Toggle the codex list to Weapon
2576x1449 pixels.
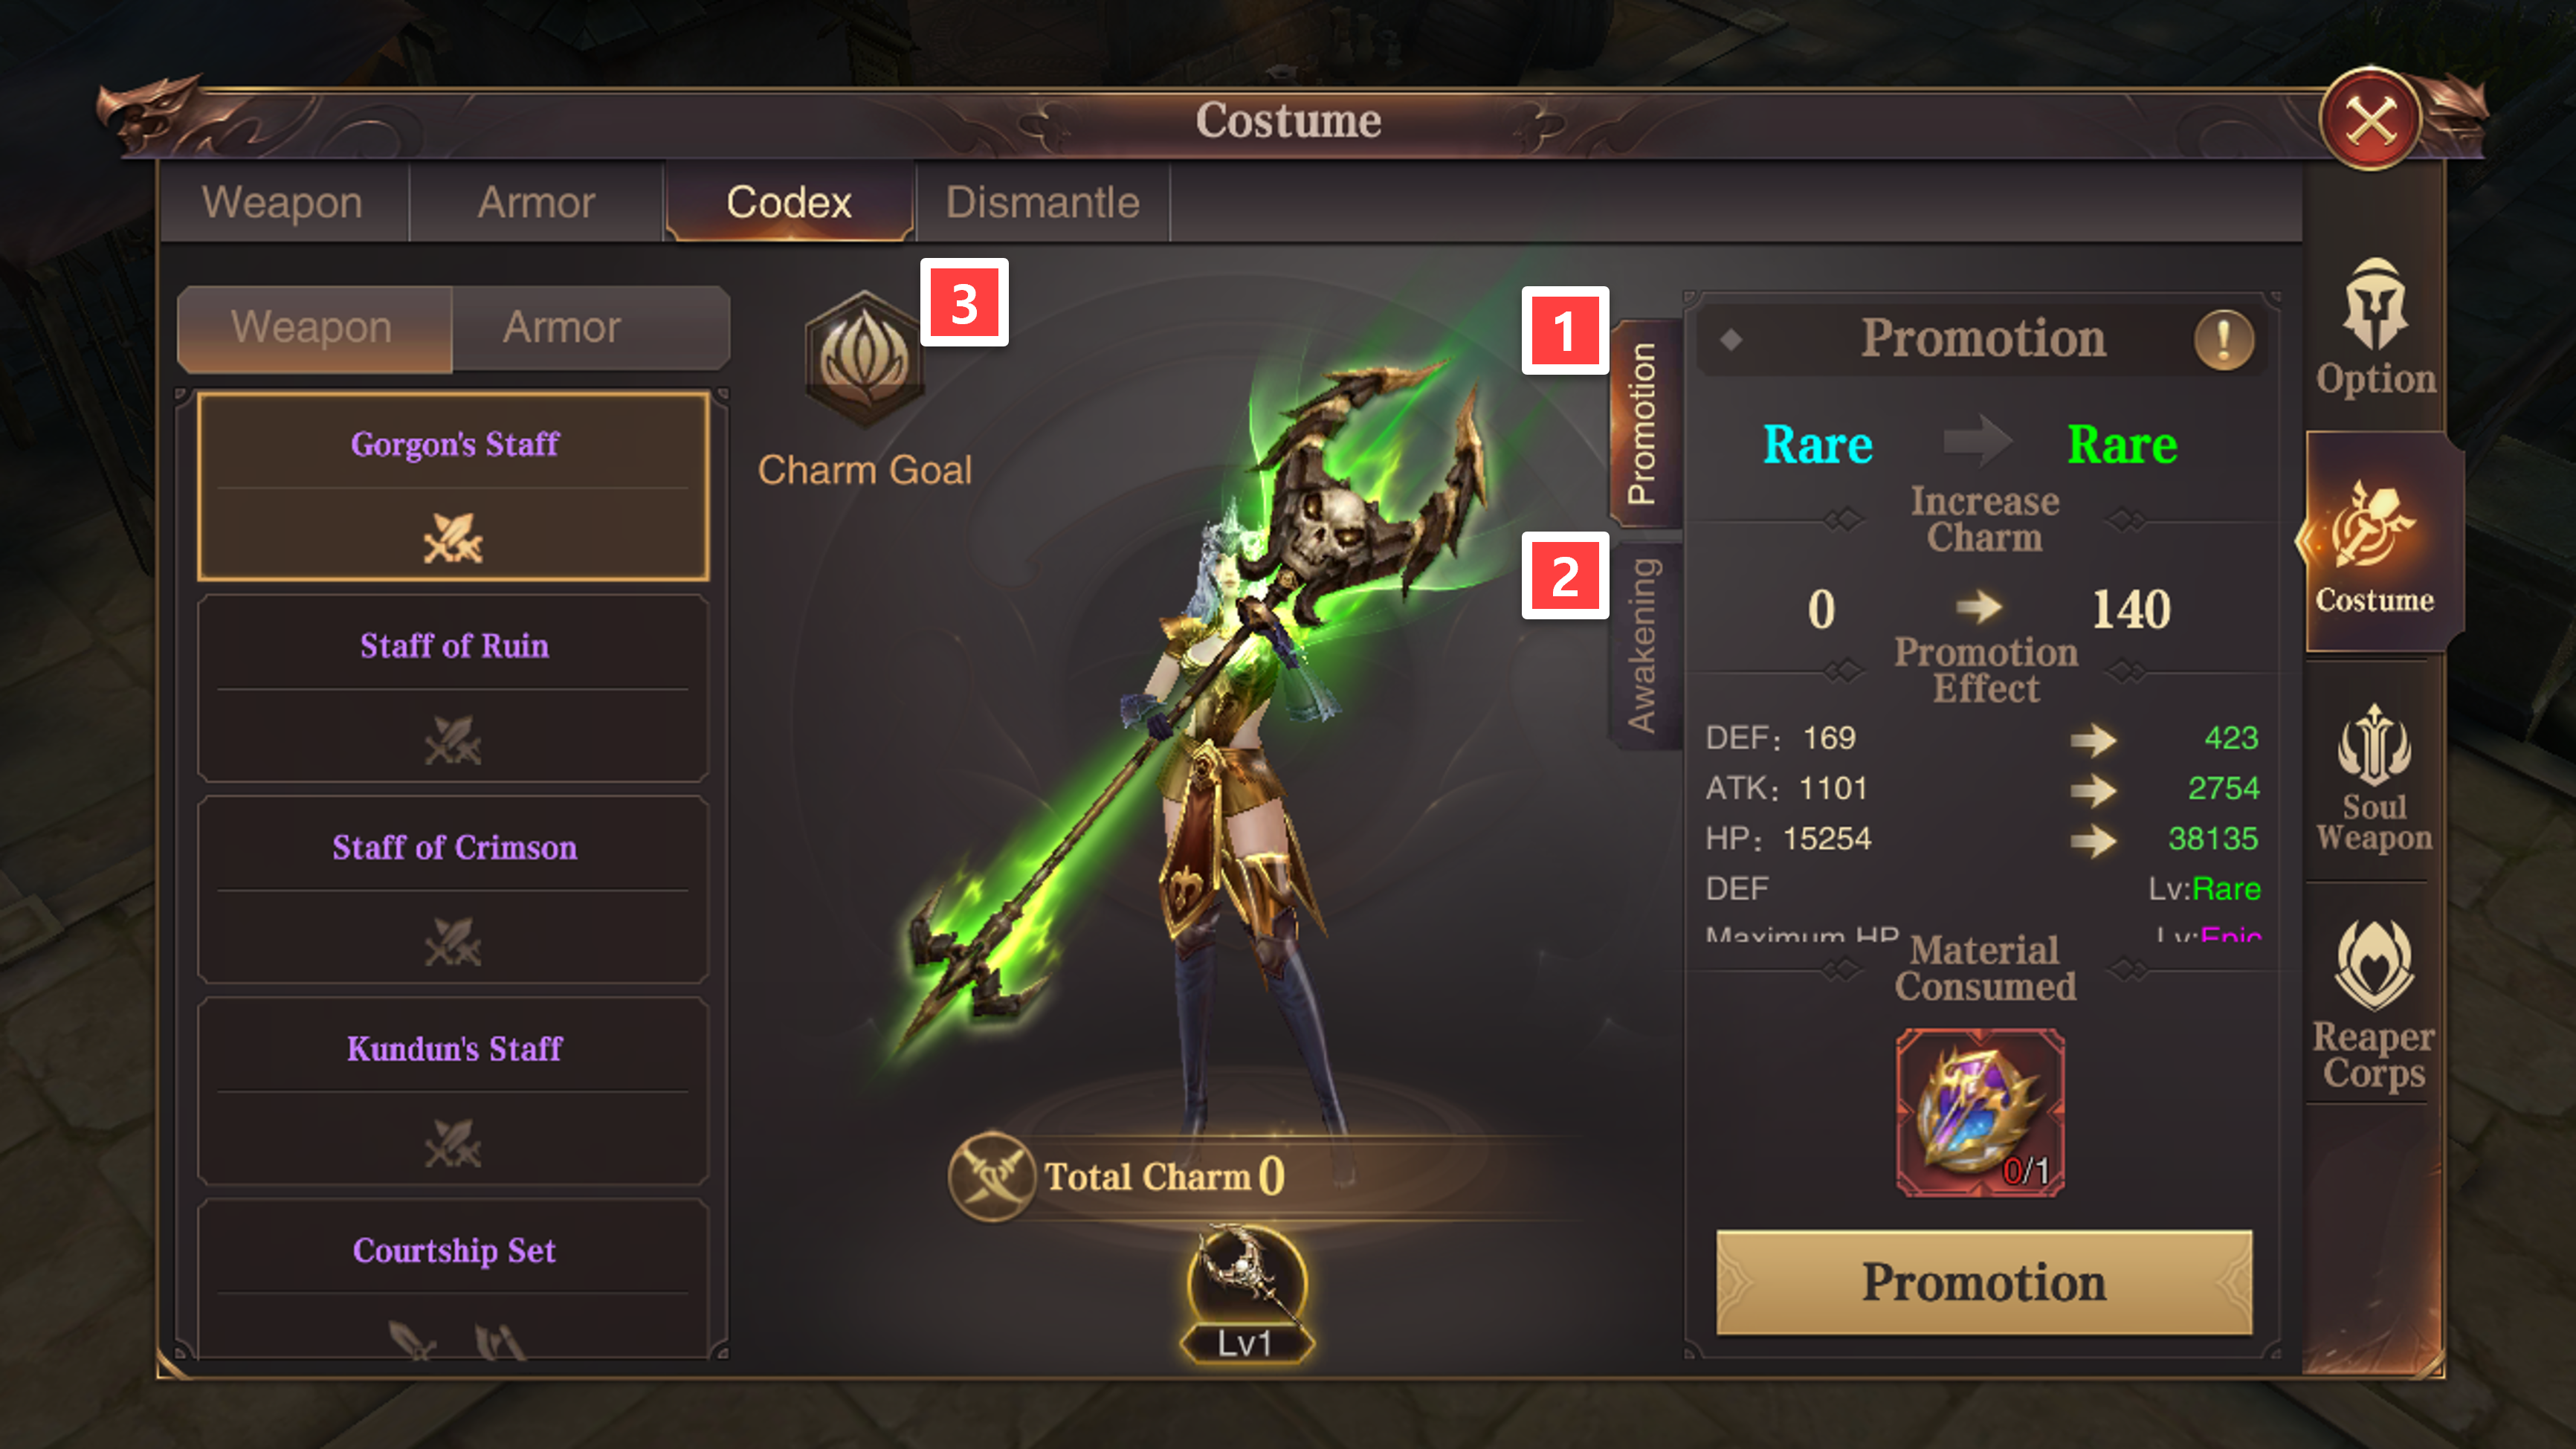tap(314, 328)
